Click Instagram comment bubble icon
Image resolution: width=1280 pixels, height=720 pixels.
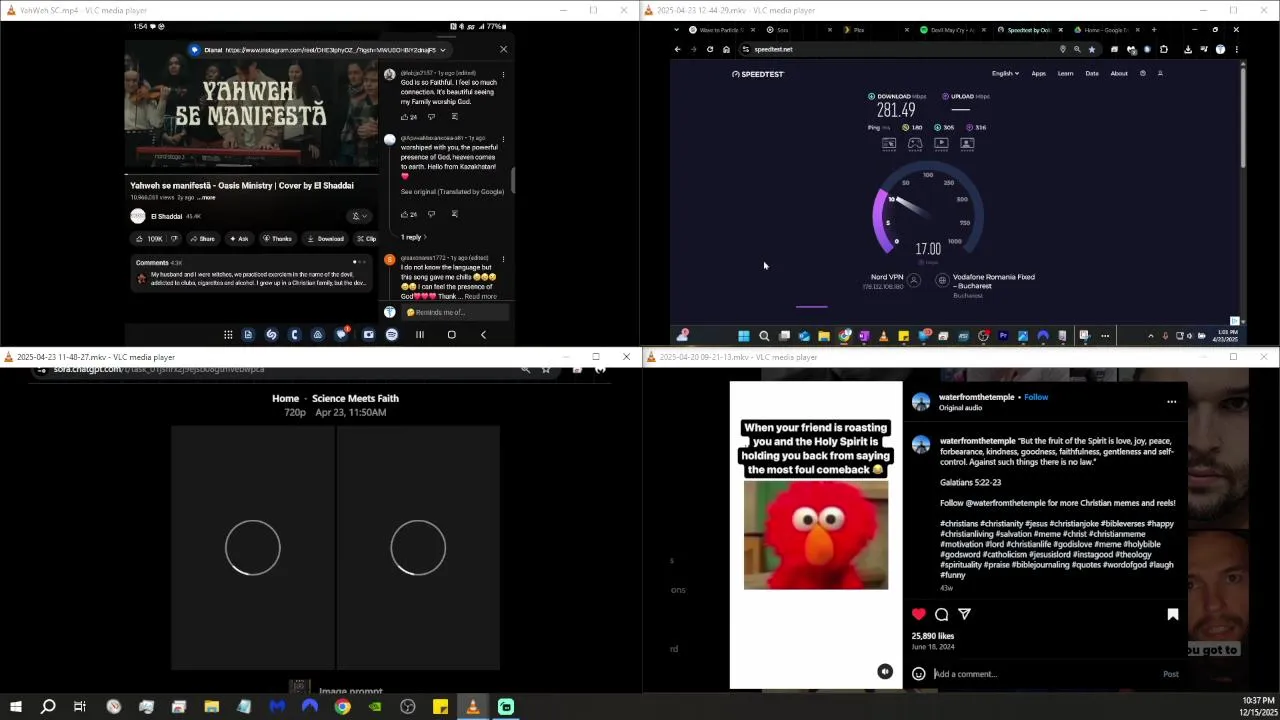coord(942,614)
